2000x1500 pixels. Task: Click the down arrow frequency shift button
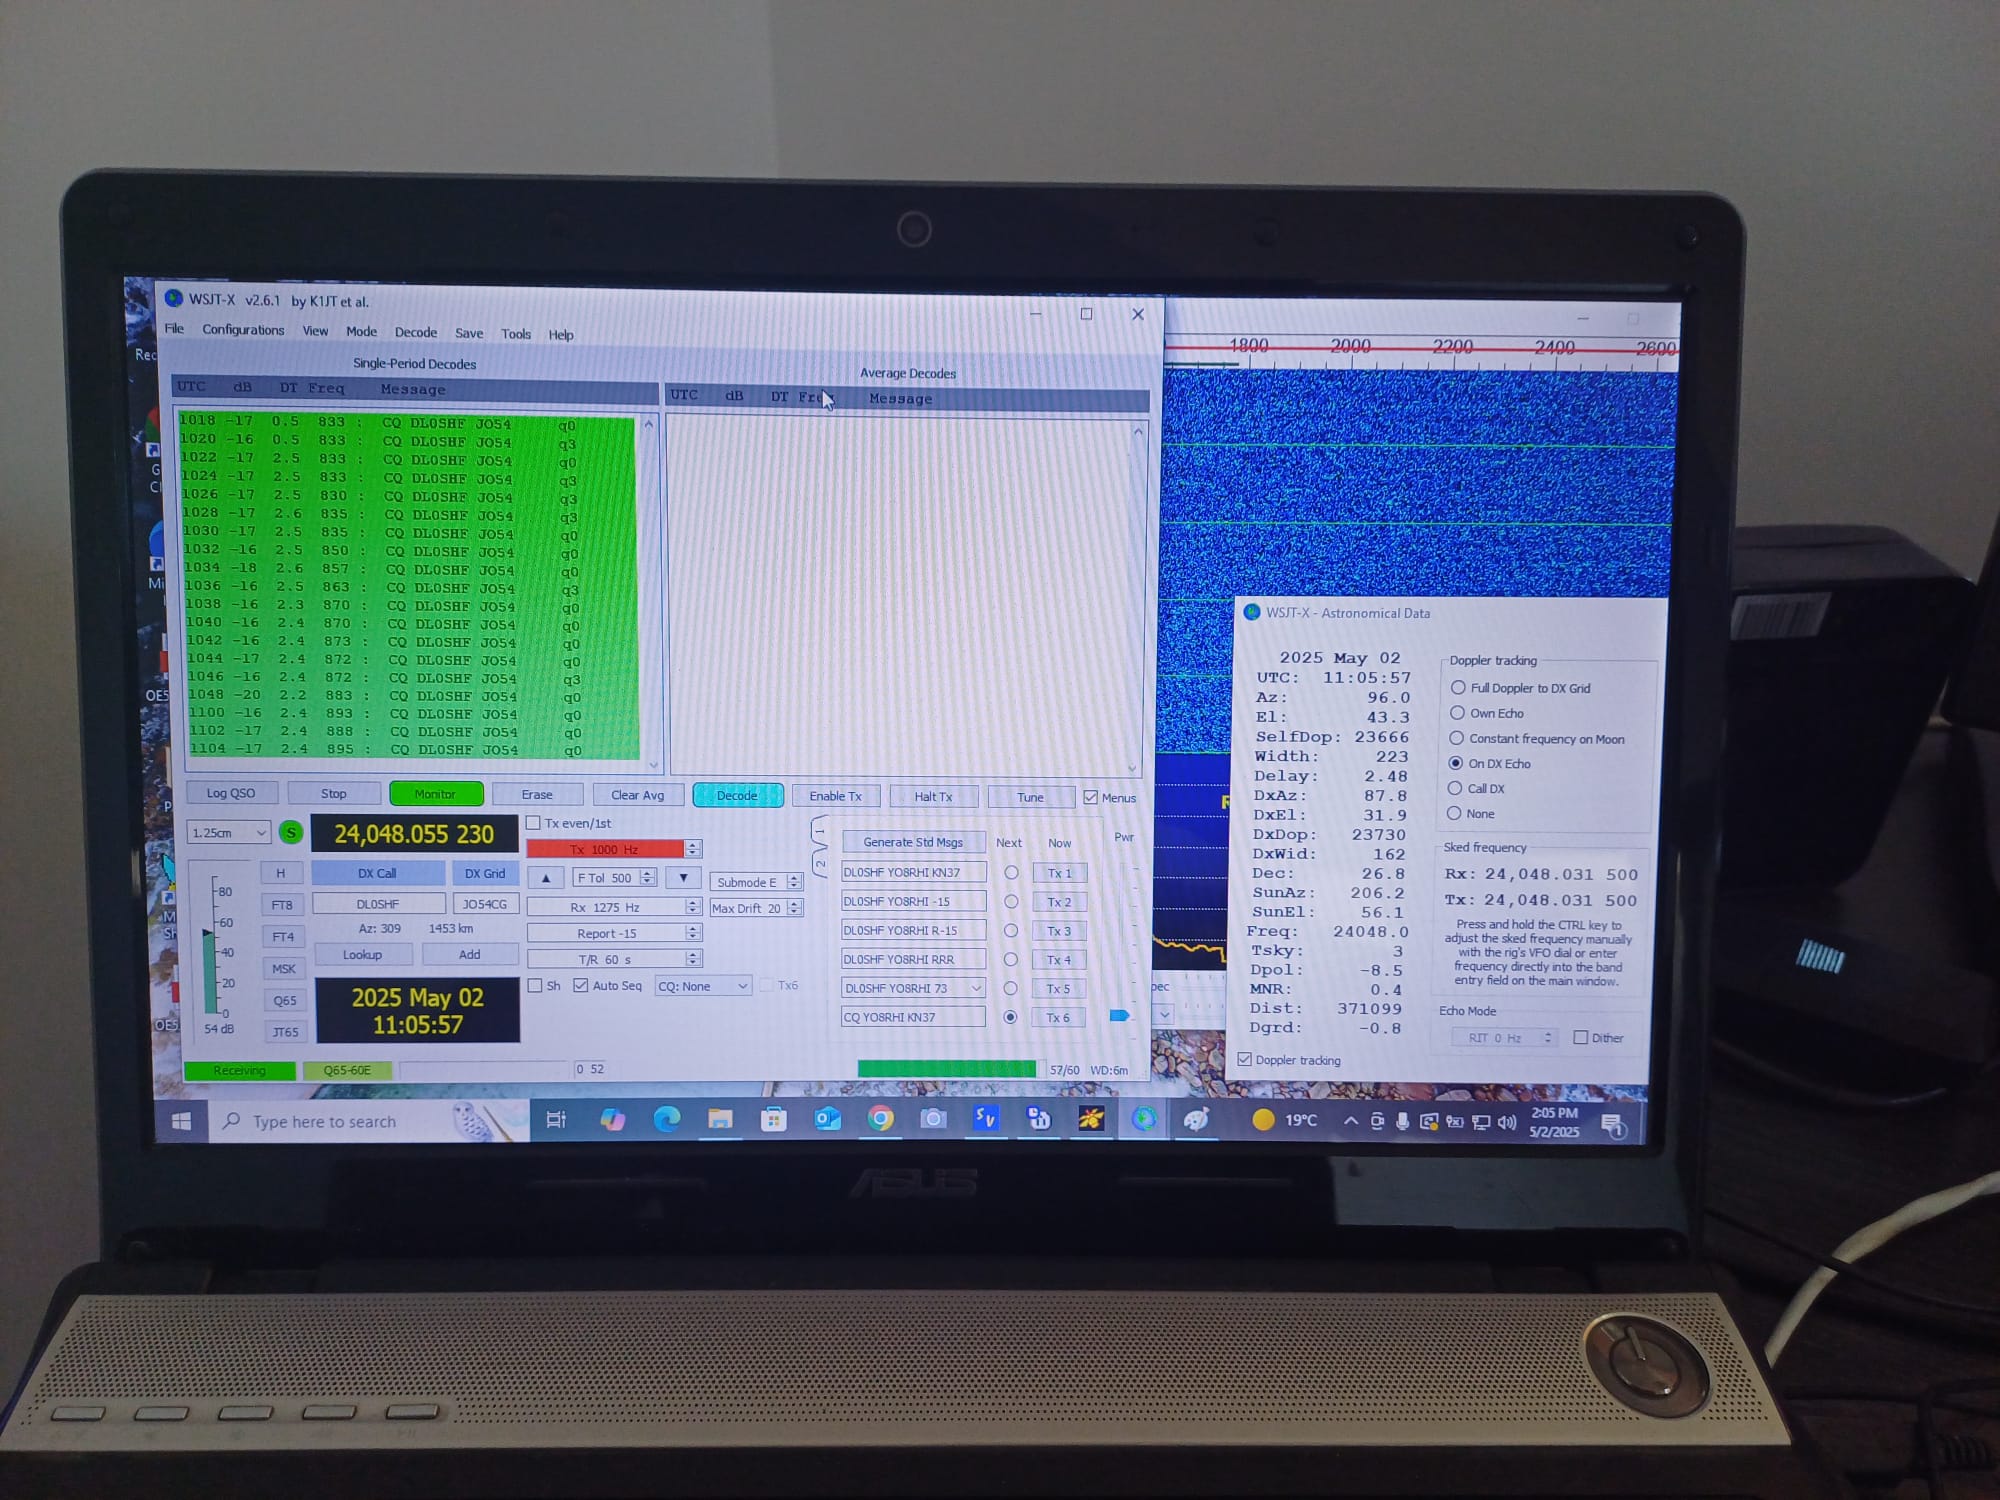point(683,878)
